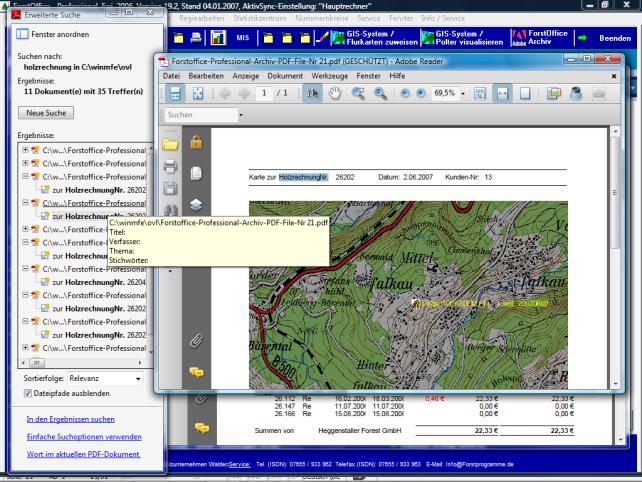Image resolution: width=642 pixels, height=482 pixels.
Task: Toggle the highlighted fit width view button
Action: (502, 93)
